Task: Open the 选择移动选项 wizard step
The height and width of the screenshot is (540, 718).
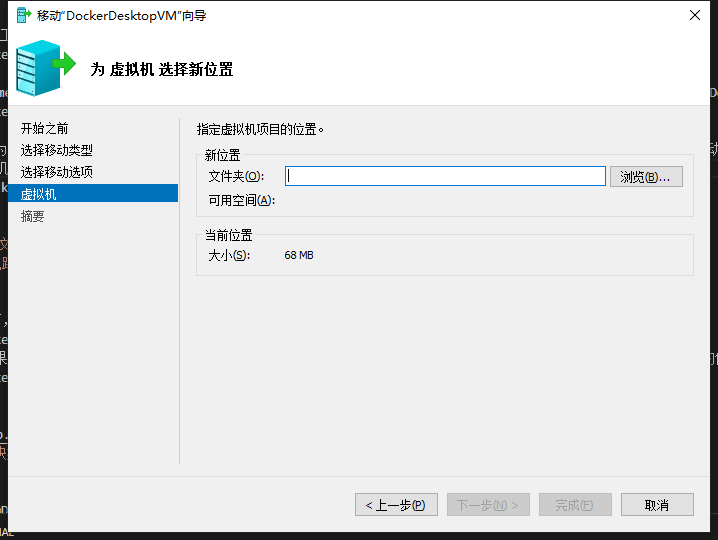Action: [57, 172]
